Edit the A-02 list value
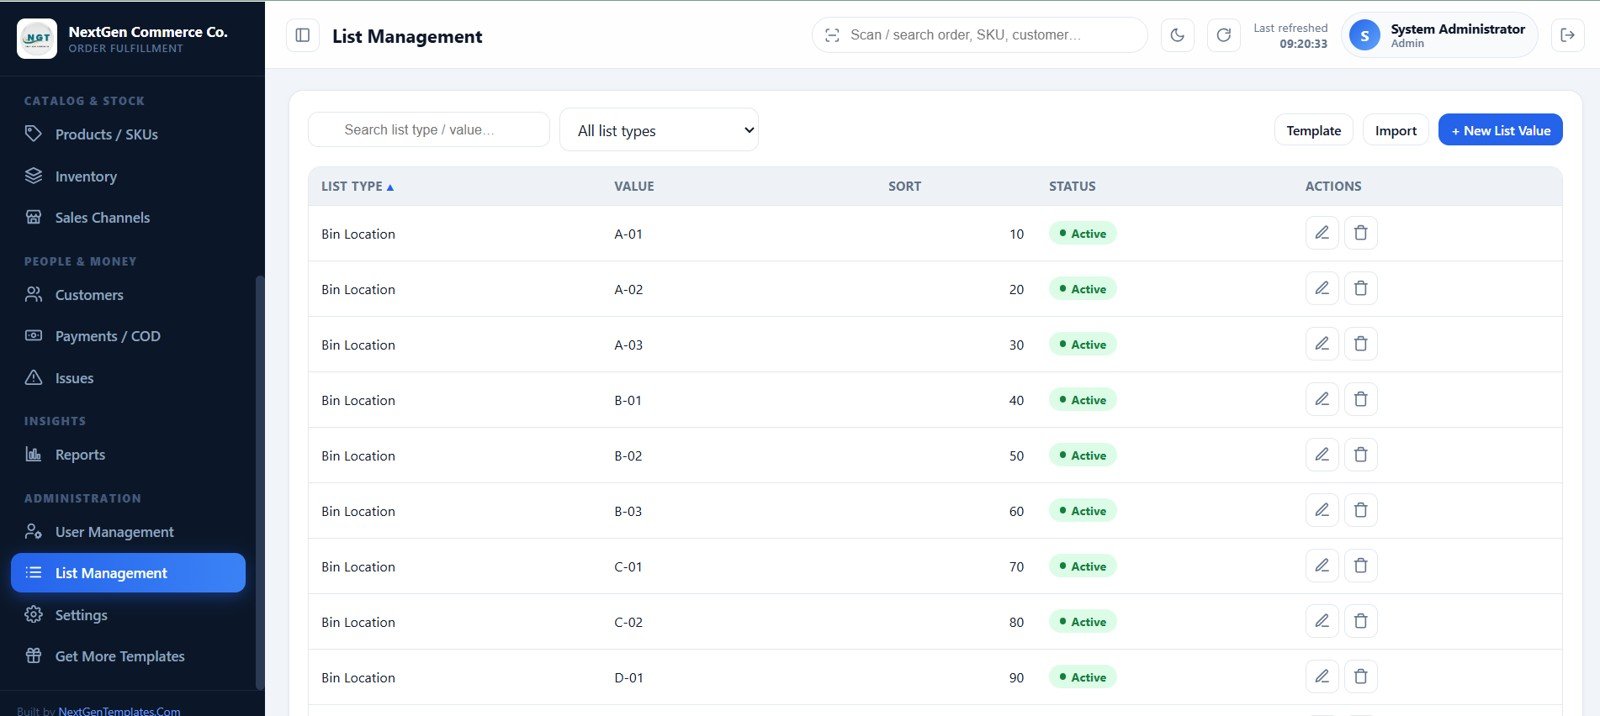This screenshot has width=1600, height=716. coord(1322,289)
